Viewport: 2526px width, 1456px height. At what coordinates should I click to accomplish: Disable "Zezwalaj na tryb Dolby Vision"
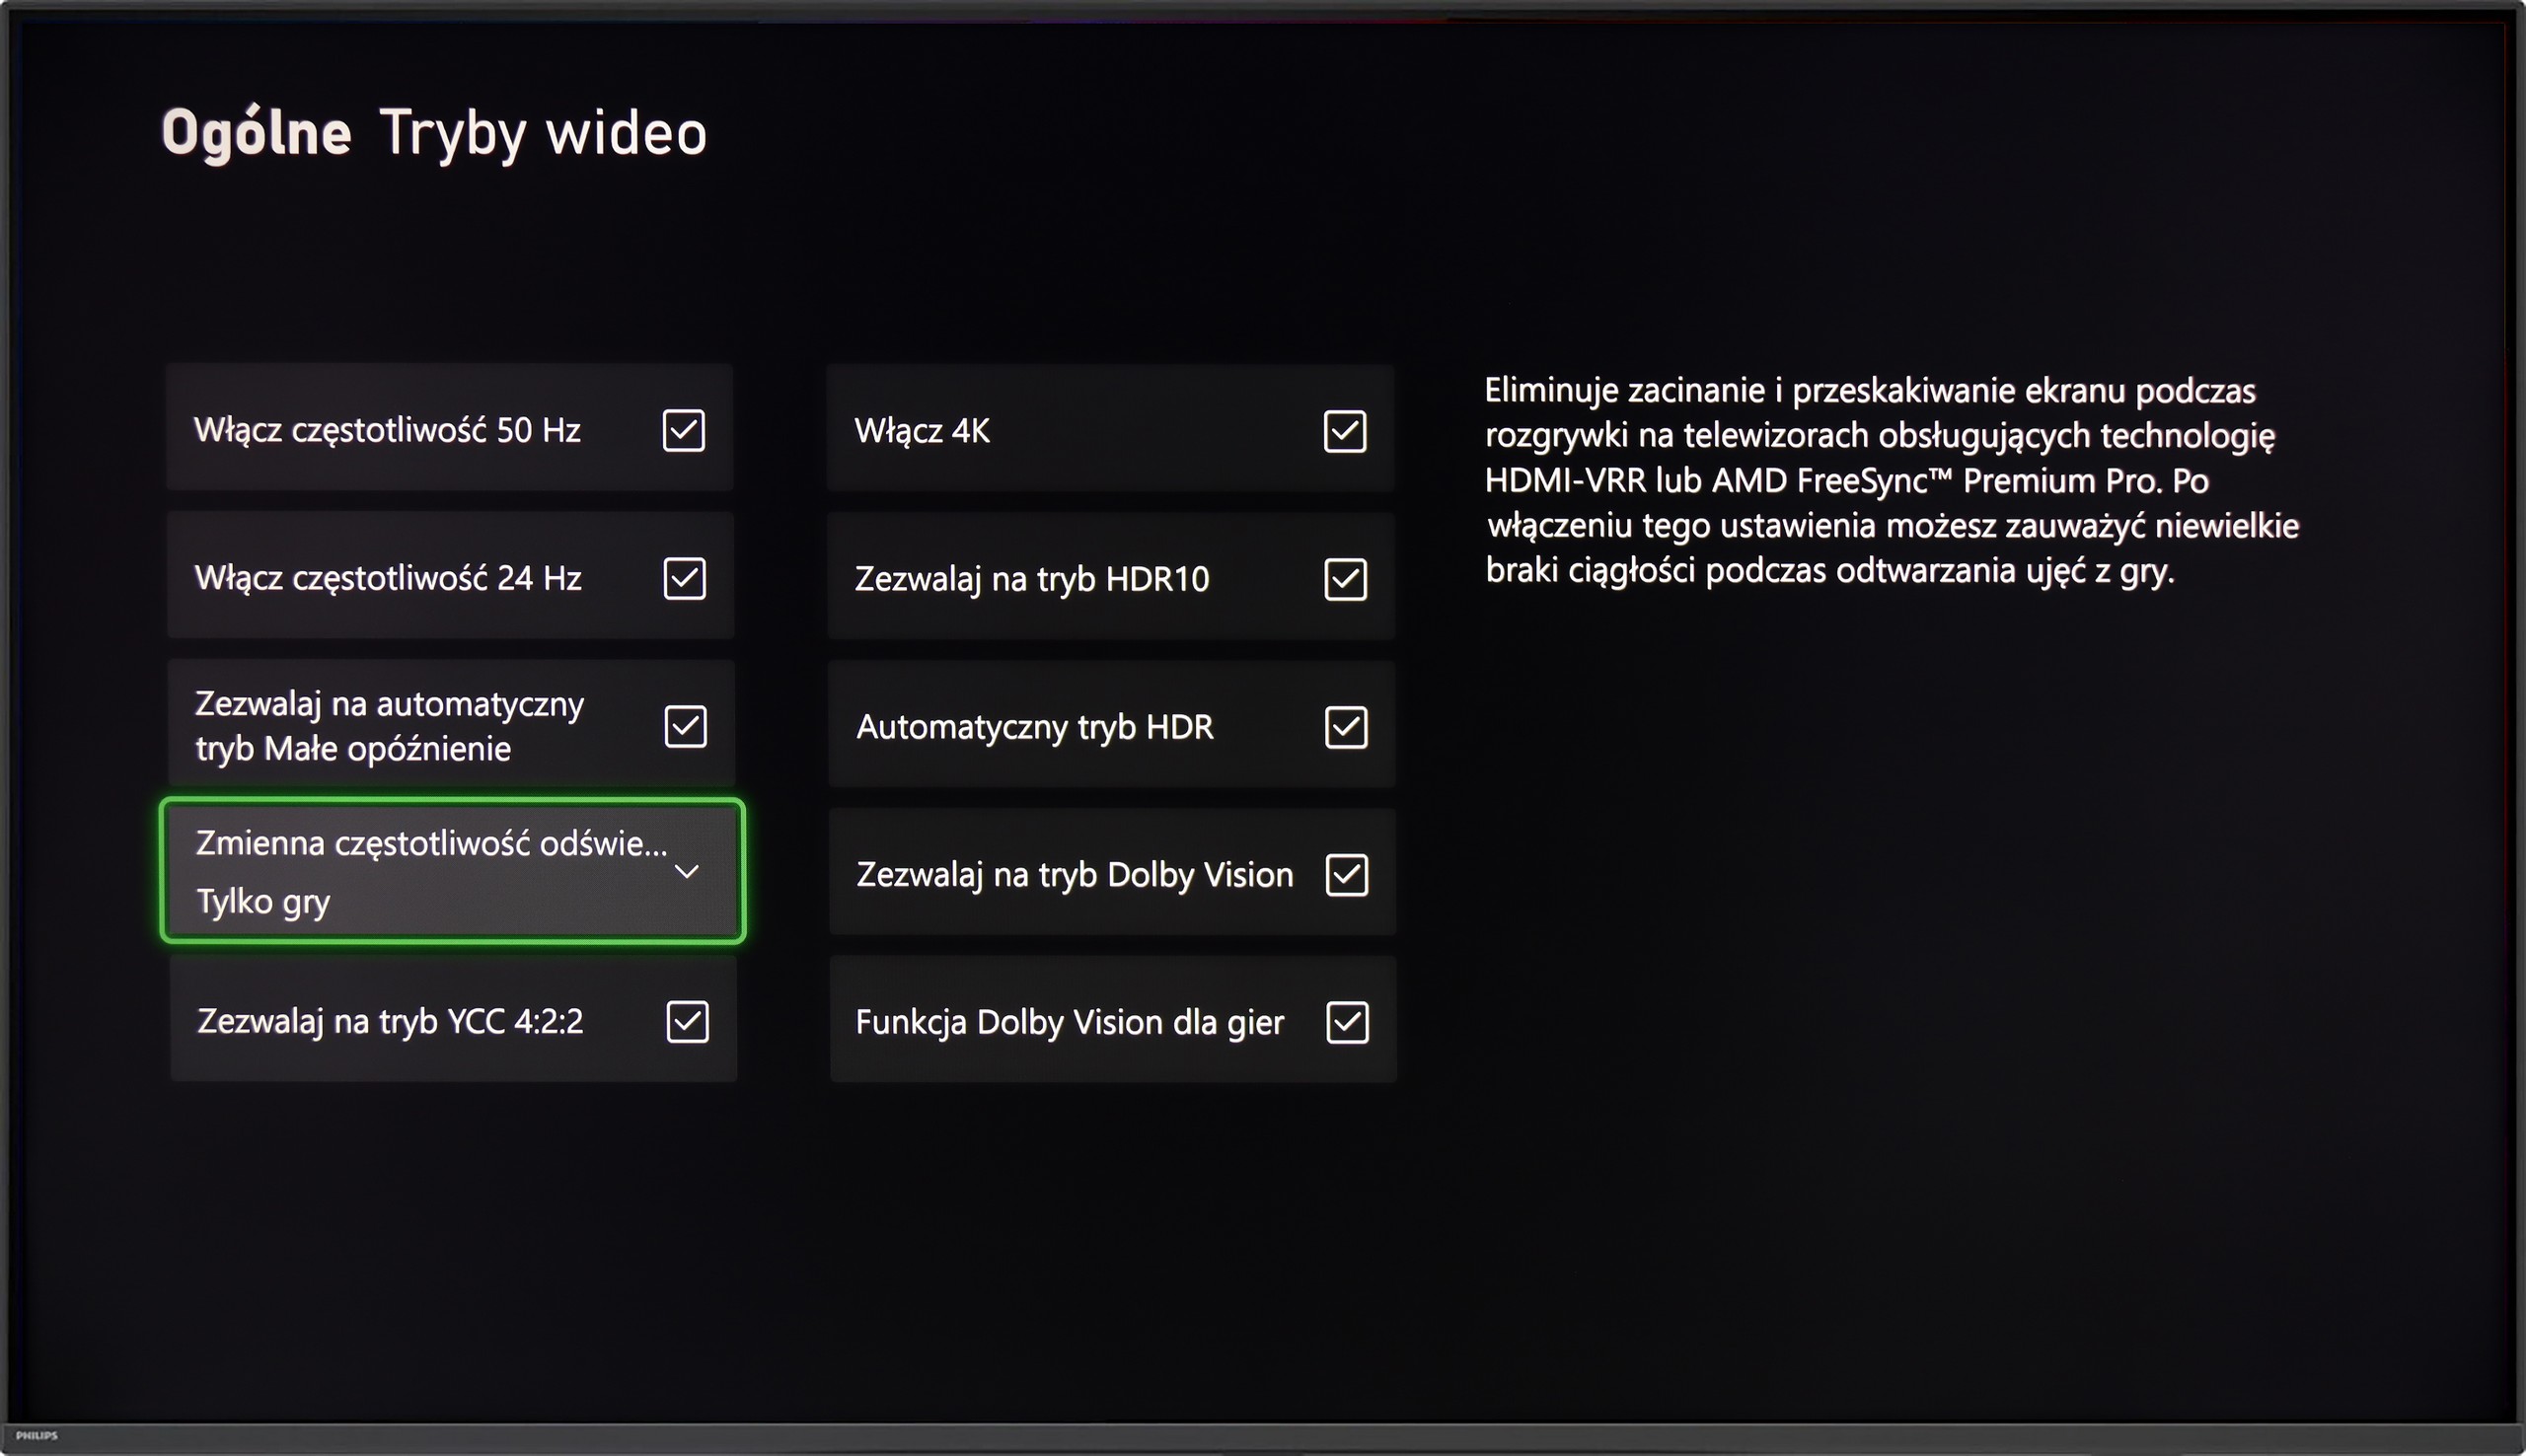point(1347,874)
